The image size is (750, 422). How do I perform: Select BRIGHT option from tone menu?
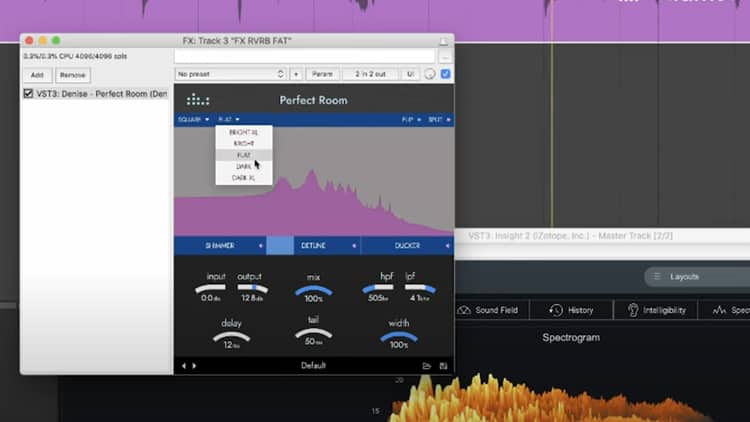(244, 144)
